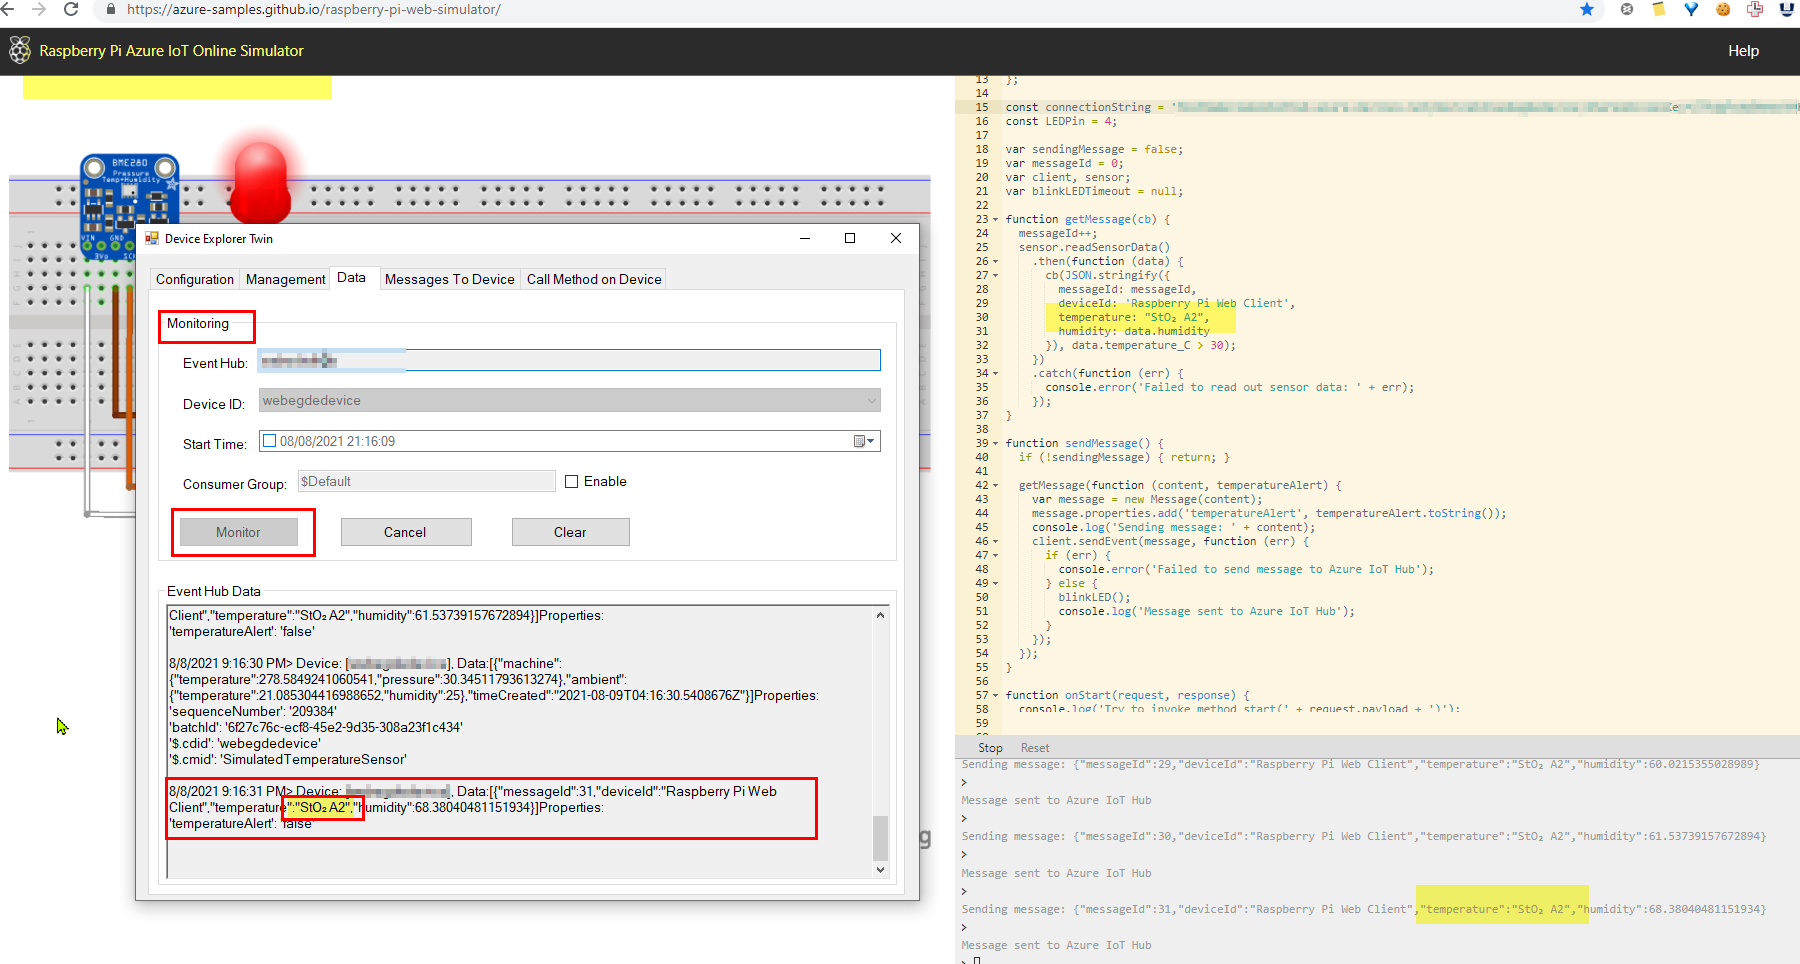Viewport: 1800px width, 964px height.
Task: Click the console line with messageId 29
Action: pos(1360,764)
